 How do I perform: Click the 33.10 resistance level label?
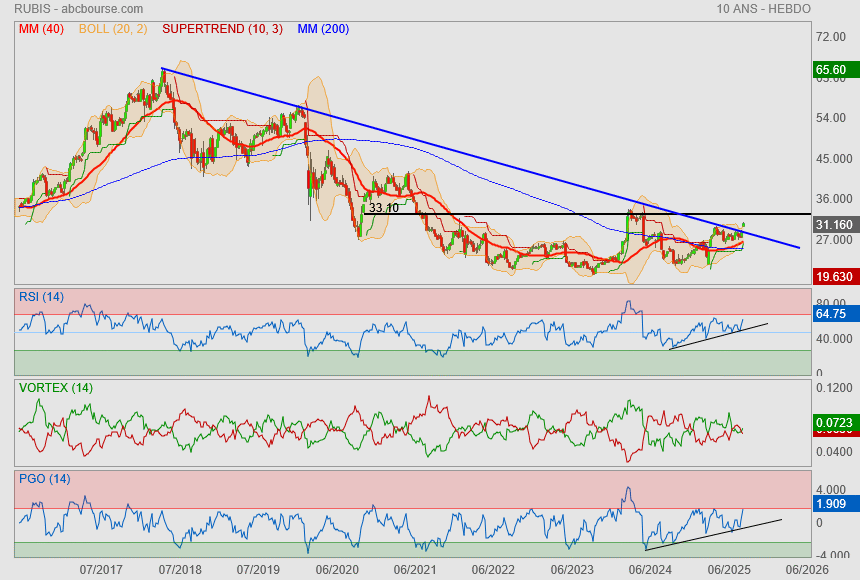click(383, 208)
